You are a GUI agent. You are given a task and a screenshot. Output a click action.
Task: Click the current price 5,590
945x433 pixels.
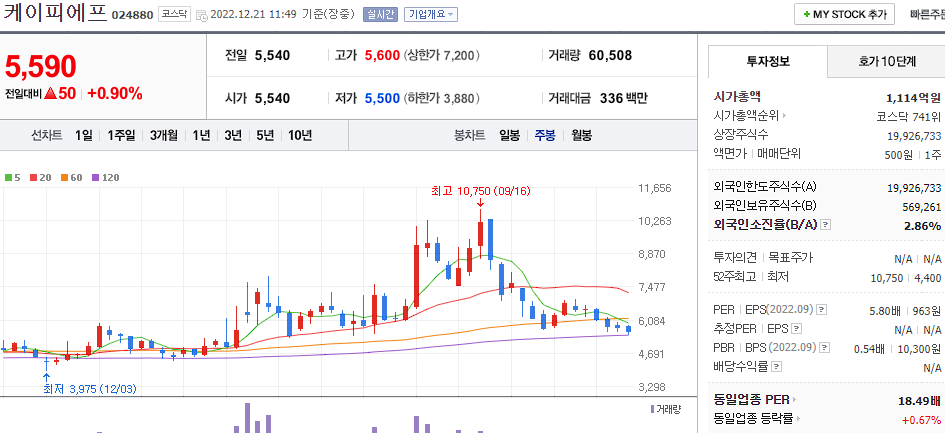point(41,66)
